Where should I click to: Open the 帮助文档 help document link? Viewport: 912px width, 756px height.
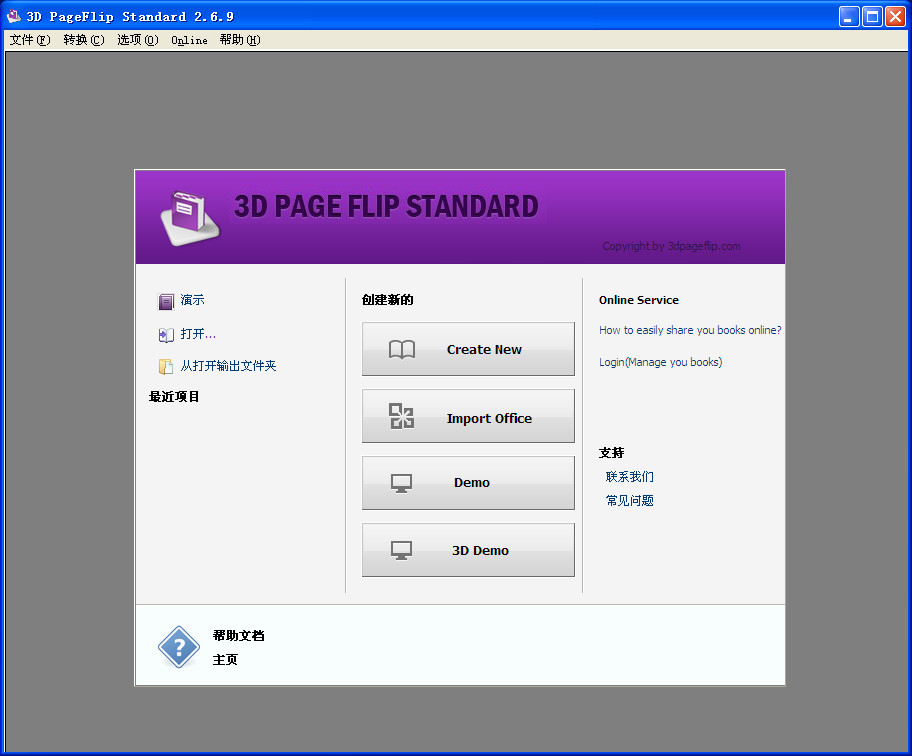tap(238, 636)
